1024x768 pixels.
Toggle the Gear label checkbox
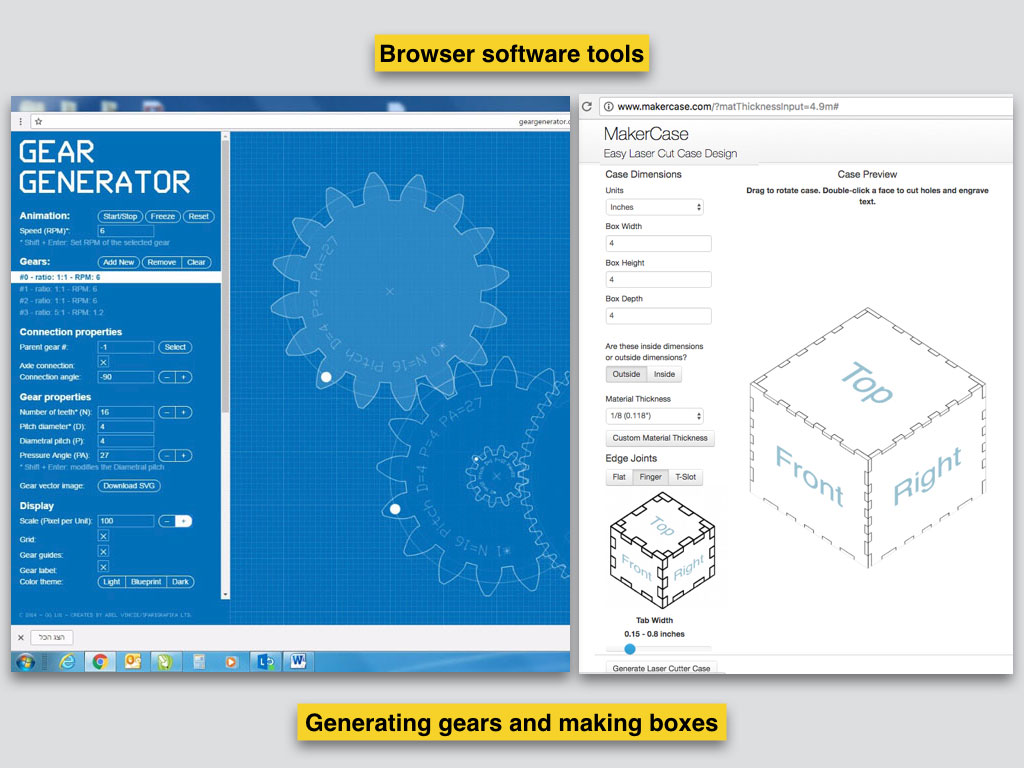tap(103, 567)
